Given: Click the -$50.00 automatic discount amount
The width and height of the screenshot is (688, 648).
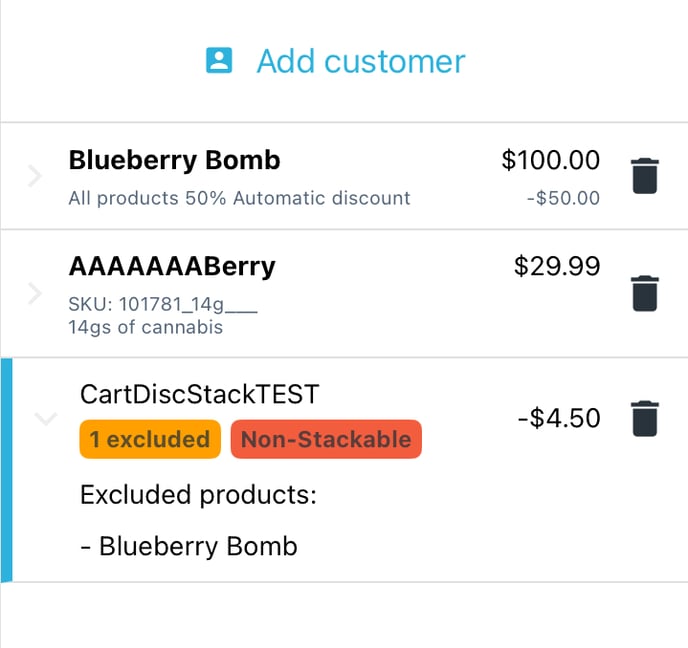Looking at the screenshot, I should [x=563, y=198].
